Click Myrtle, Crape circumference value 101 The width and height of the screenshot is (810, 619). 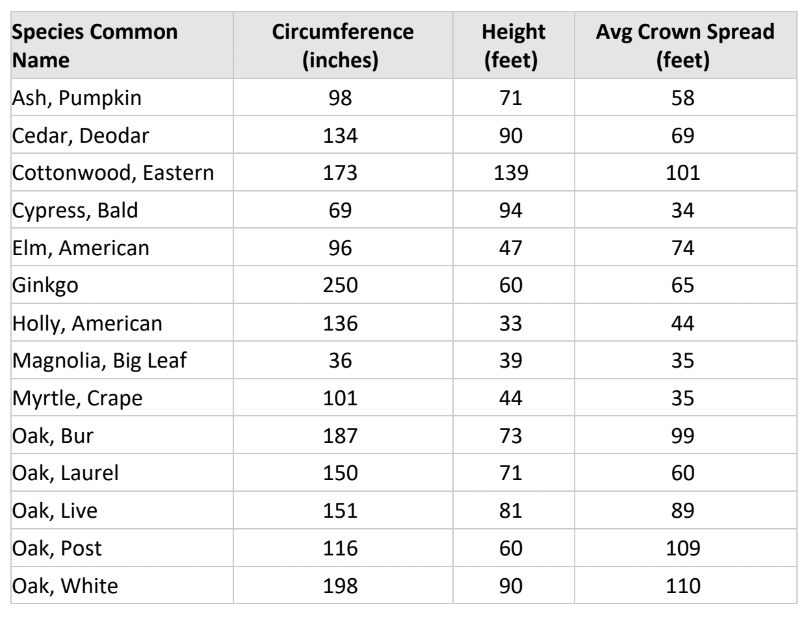[x=343, y=398]
